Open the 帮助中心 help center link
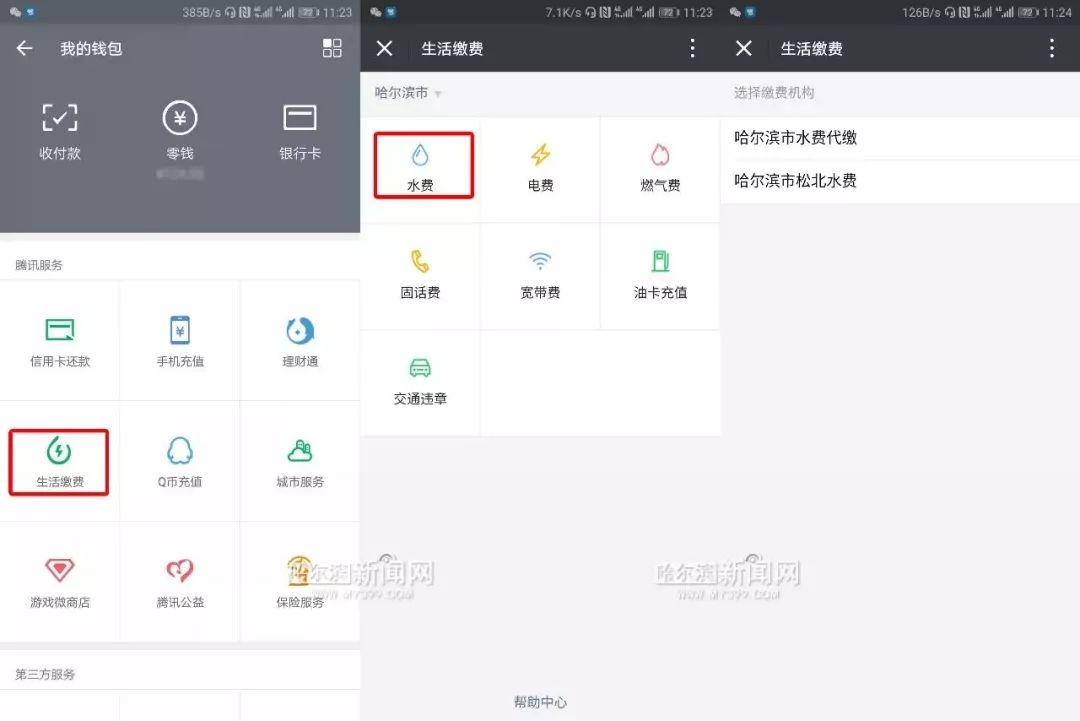 coord(540,701)
